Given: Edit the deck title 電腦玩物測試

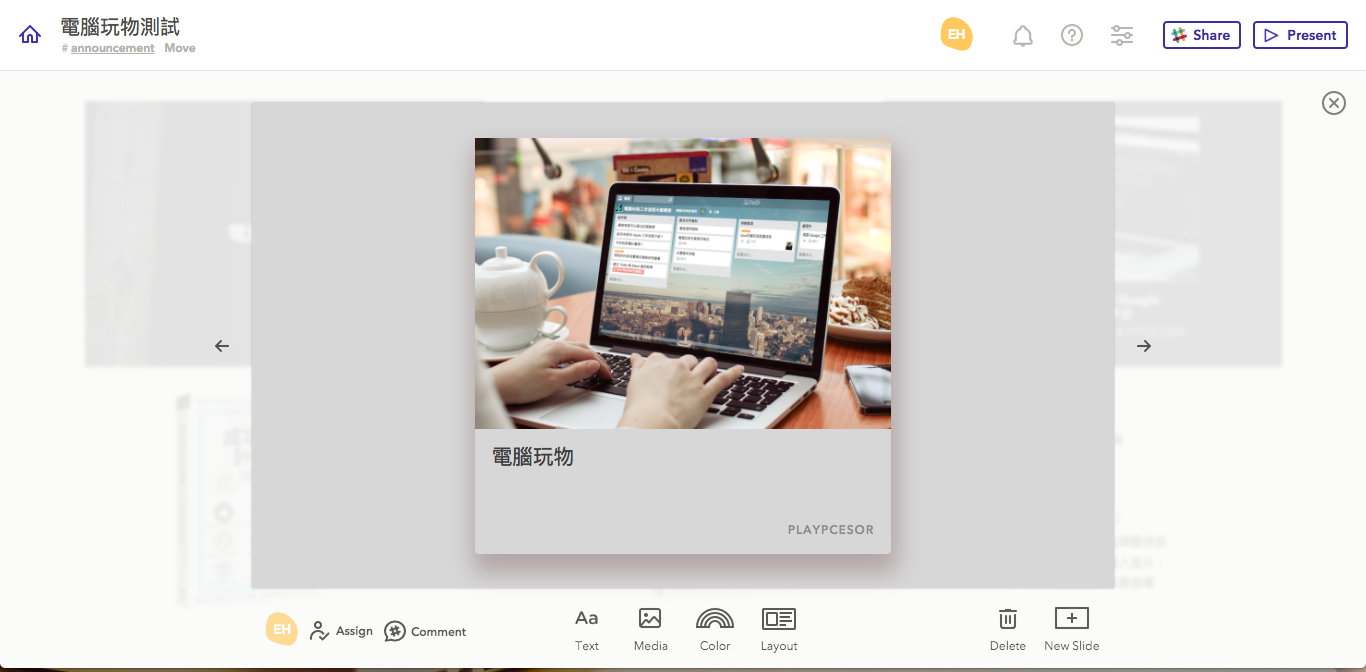Looking at the screenshot, I should pos(120,26).
